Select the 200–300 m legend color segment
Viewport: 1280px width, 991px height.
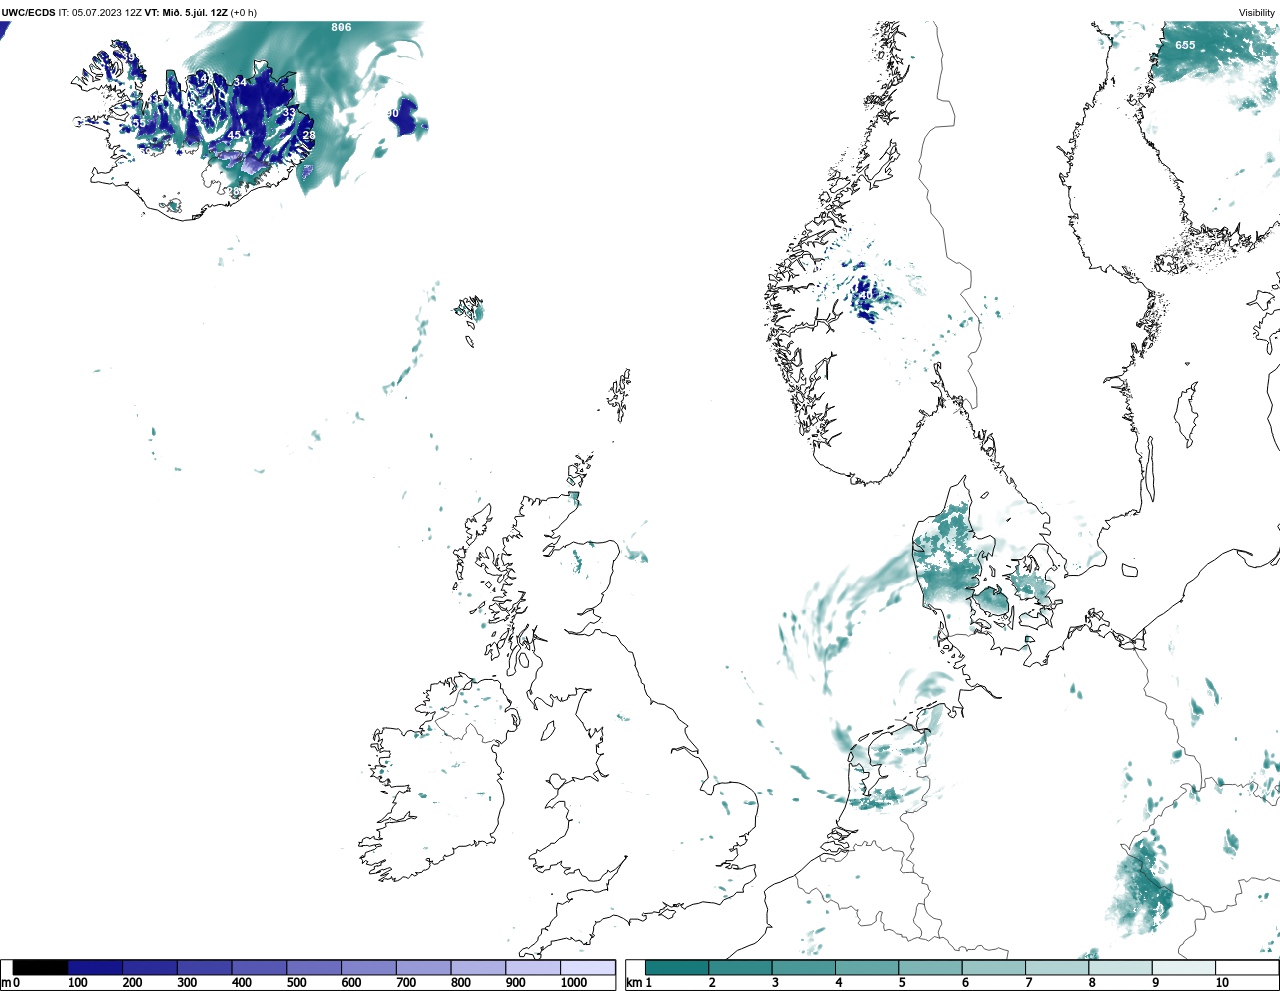tap(150, 967)
